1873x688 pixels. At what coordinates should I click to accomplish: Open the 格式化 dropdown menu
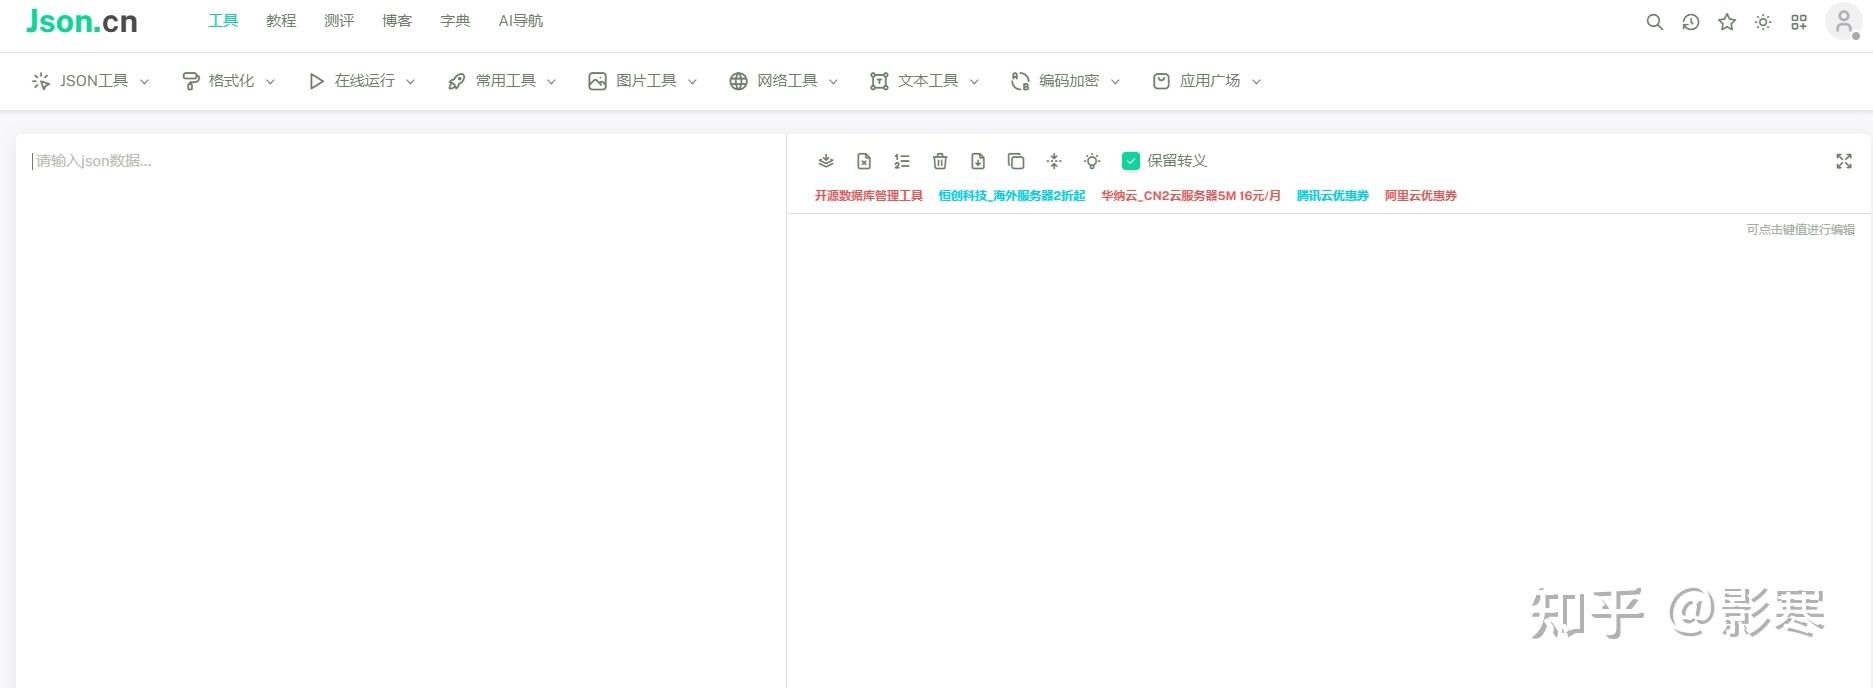coord(229,81)
